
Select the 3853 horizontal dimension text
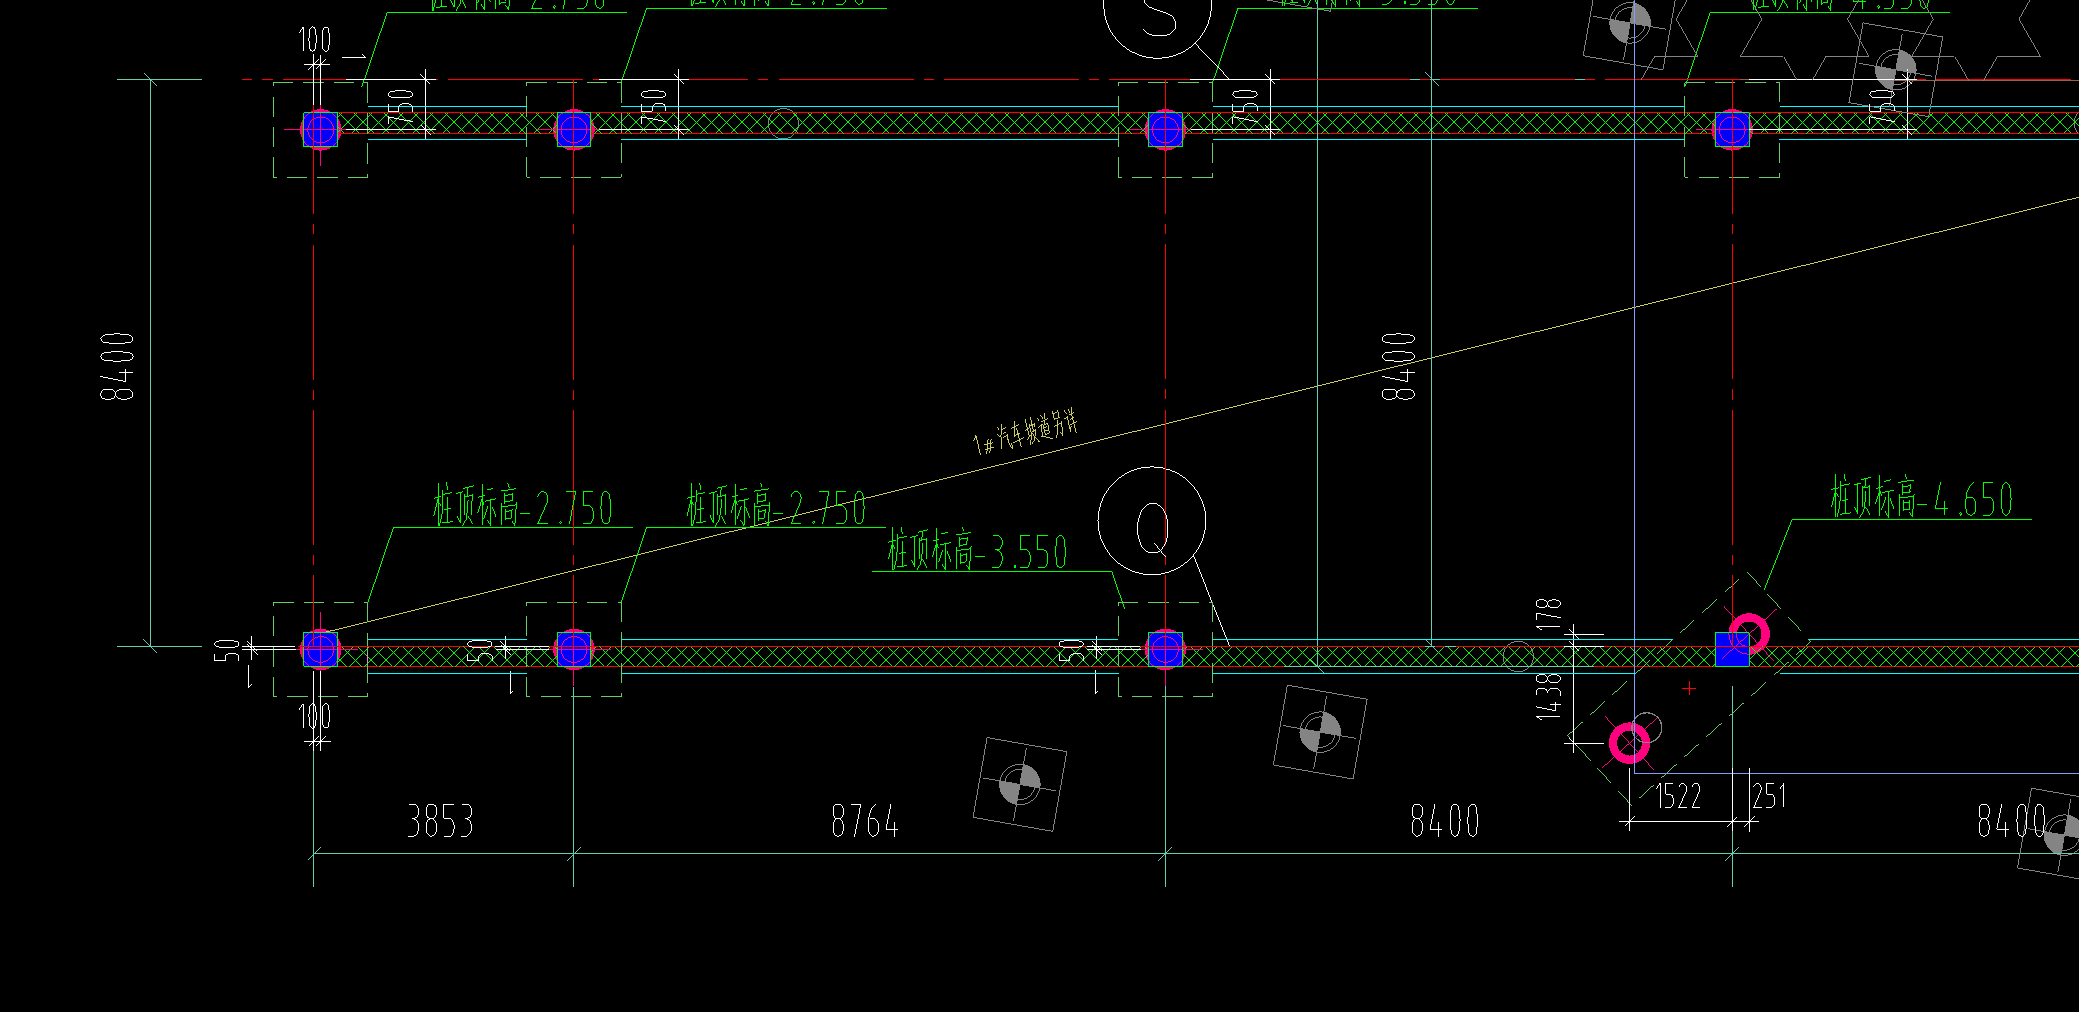click(x=440, y=821)
